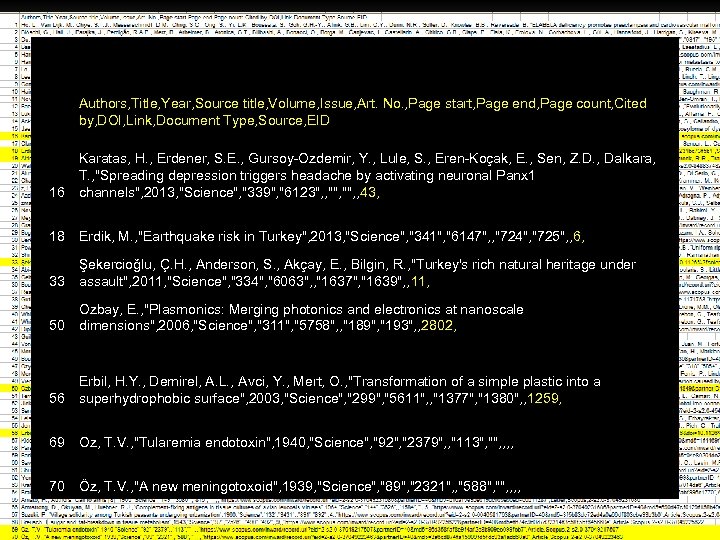Image resolution: width=720 pixels, height=540 pixels.
Task: Select row number 16 label
Action: point(57,192)
